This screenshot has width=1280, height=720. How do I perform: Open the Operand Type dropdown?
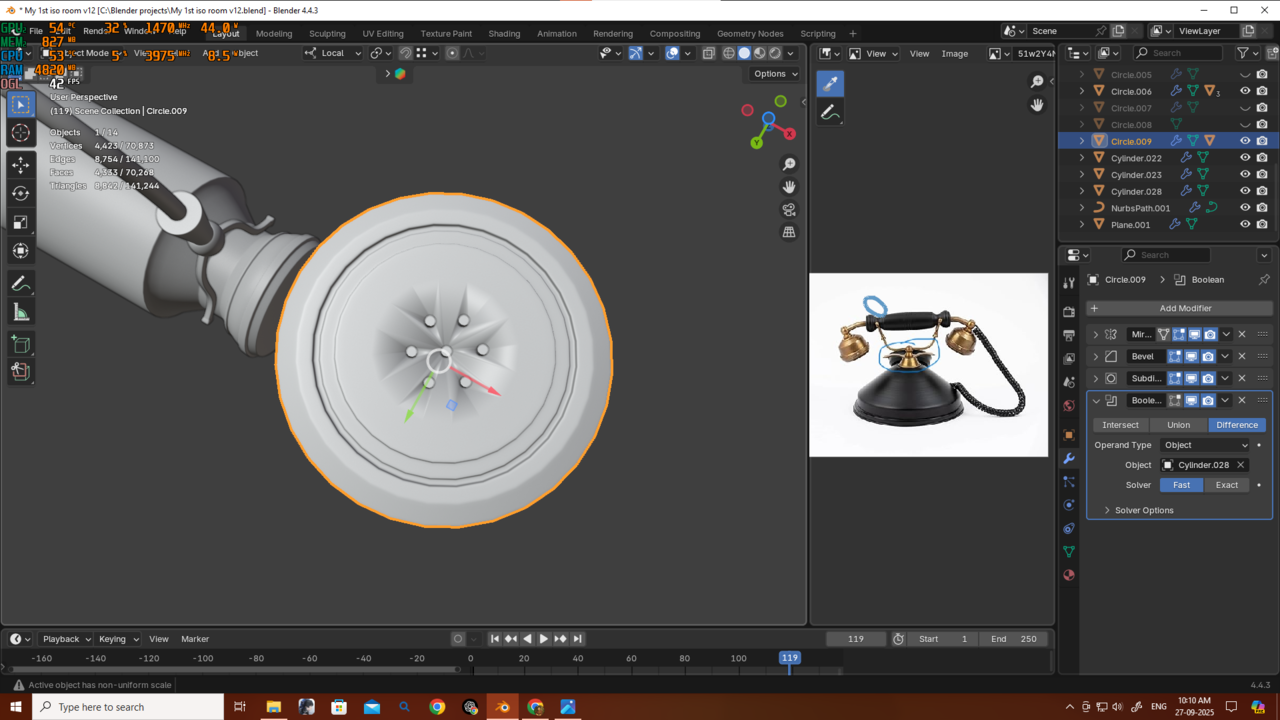pos(1206,445)
